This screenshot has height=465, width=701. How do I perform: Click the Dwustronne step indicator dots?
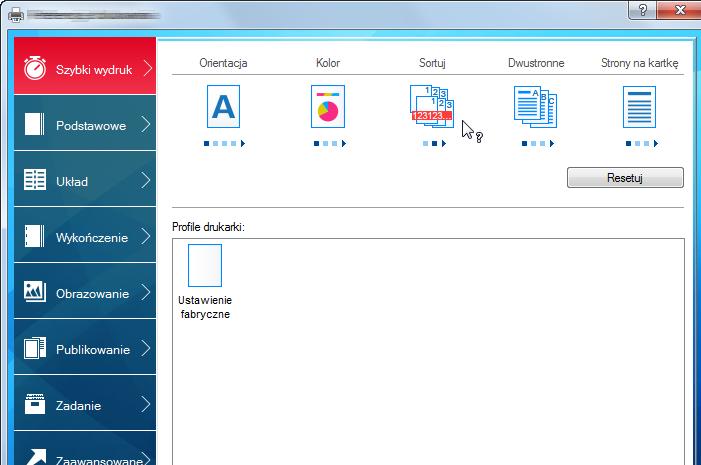538,144
